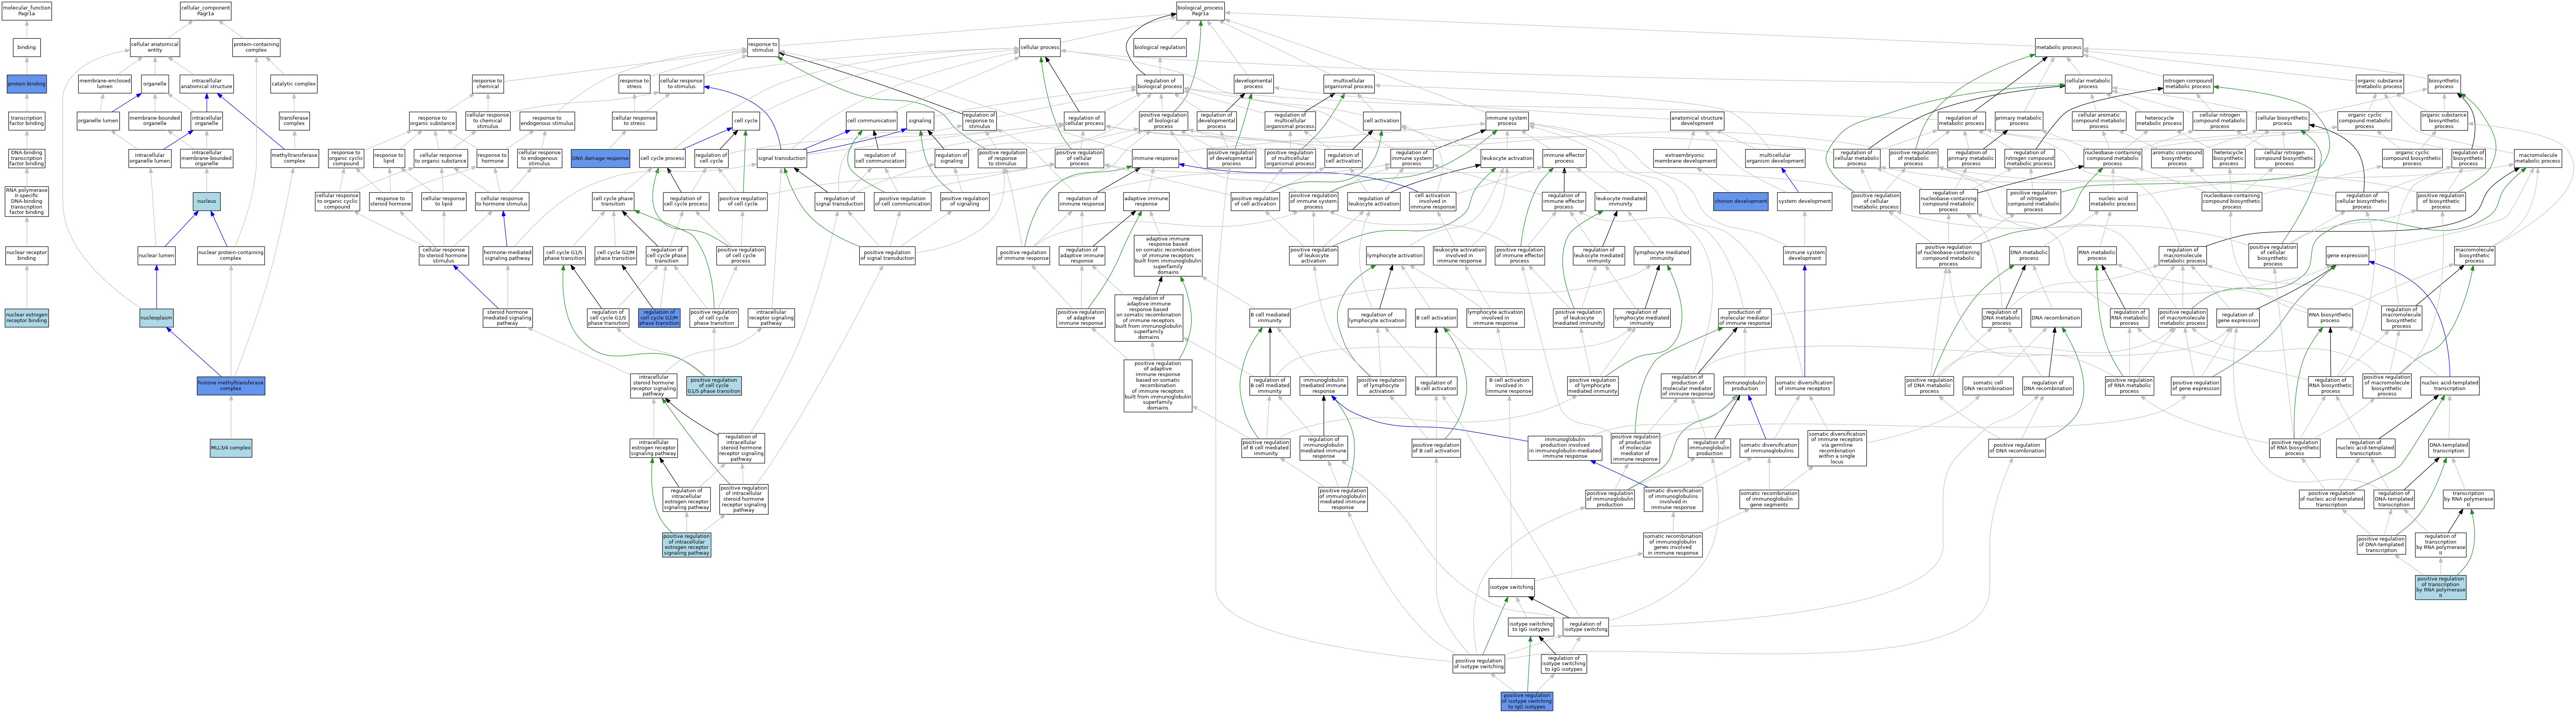Click the 'developmental process' node
This screenshot has height=713, width=2576.
click(1254, 84)
